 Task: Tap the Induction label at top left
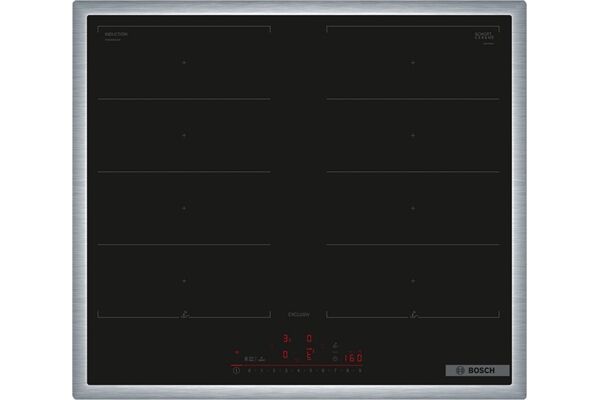click(x=117, y=35)
